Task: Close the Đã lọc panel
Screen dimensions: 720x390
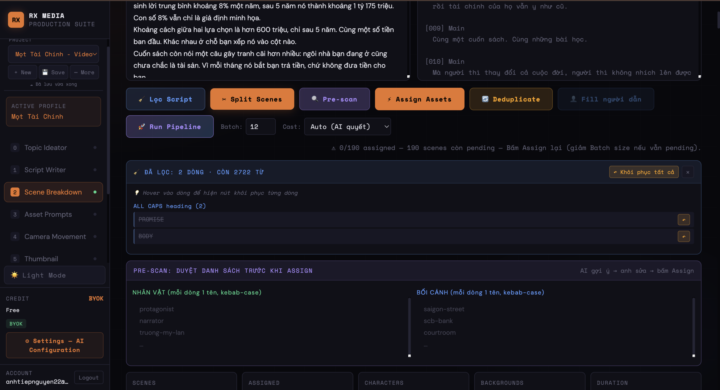Action: coord(687,172)
